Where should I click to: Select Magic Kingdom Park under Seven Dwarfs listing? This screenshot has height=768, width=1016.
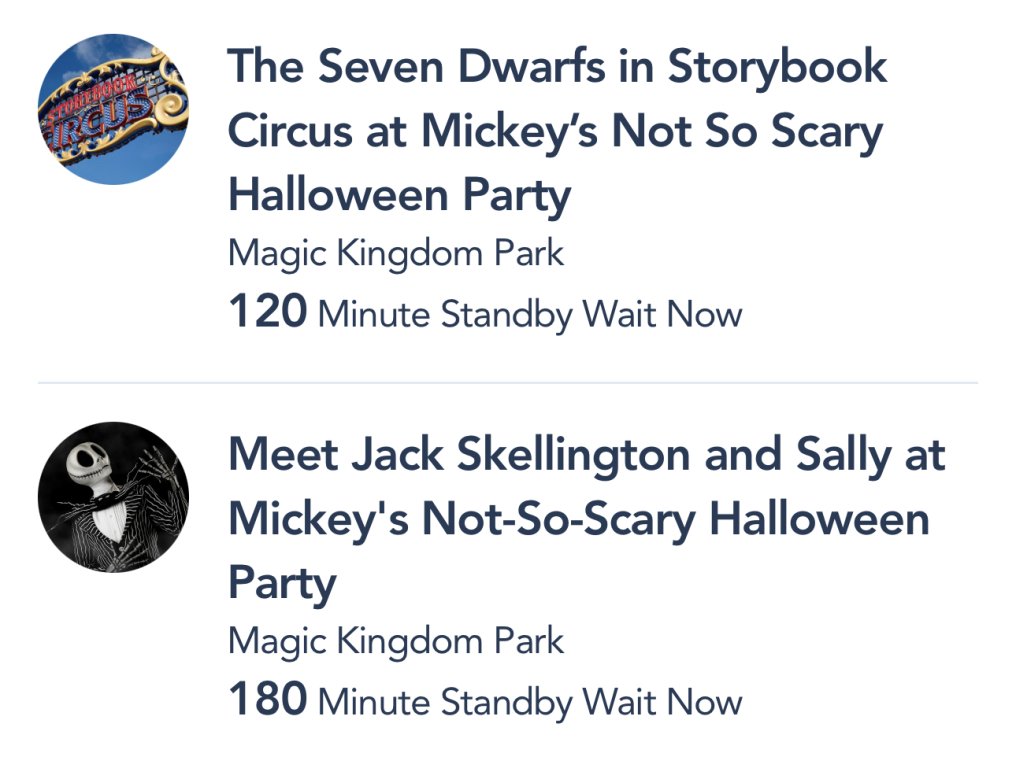(x=396, y=254)
